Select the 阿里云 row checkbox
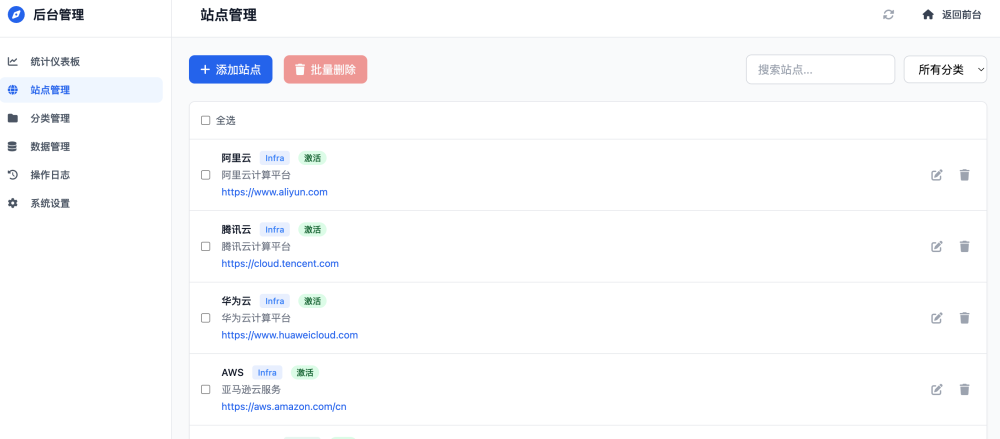 pos(205,175)
